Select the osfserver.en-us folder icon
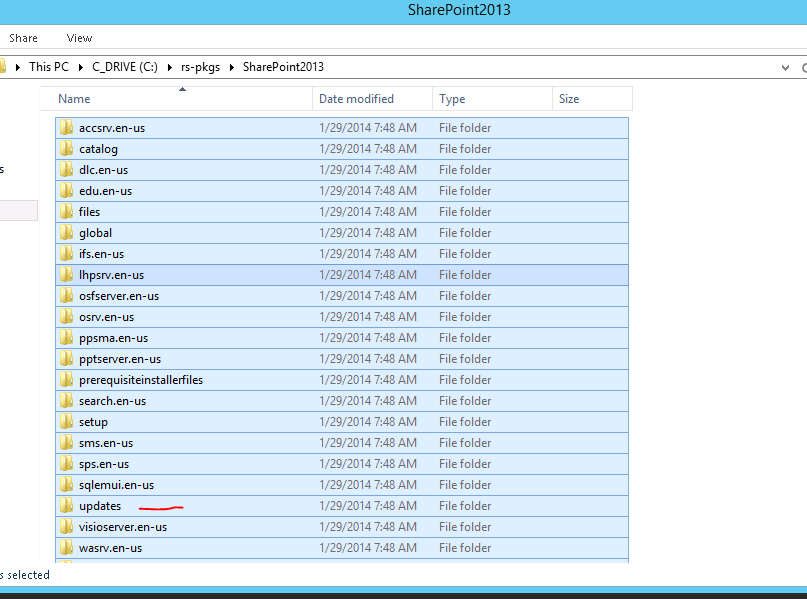Screen dimensions: 807x599 click(x=66, y=296)
